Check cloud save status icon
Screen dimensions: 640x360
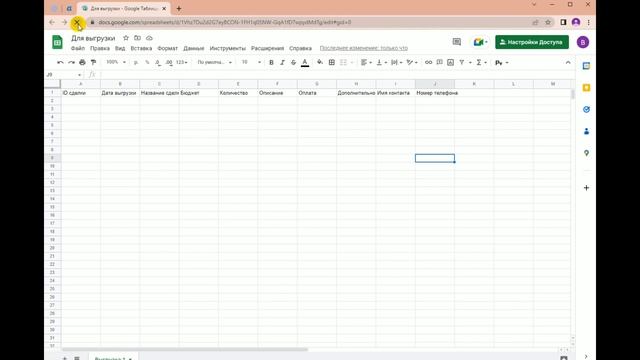(149, 38)
